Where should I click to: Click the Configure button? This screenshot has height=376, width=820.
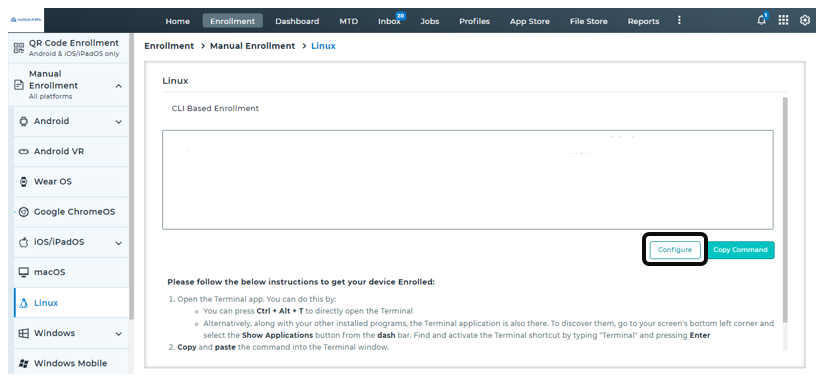[675, 249]
